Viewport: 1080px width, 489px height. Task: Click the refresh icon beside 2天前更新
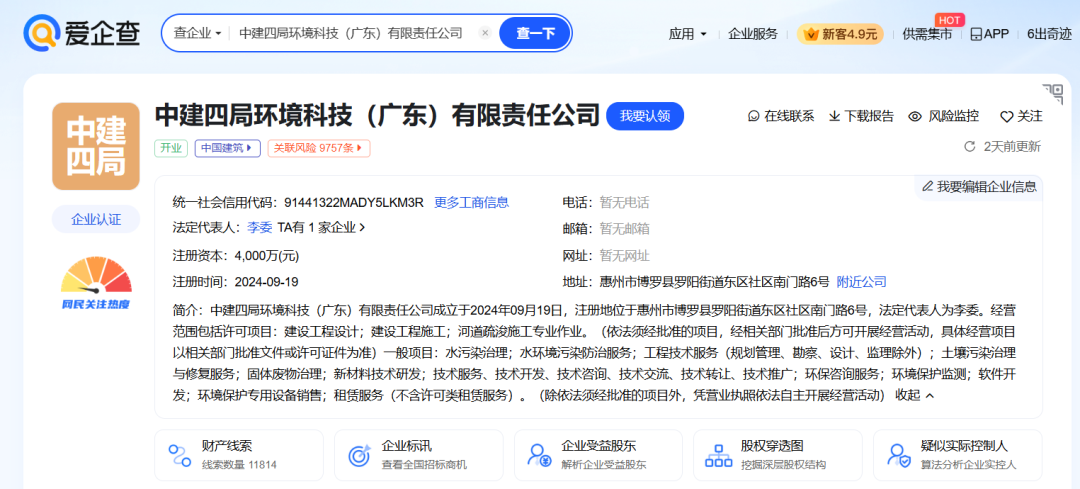click(x=970, y=146)
